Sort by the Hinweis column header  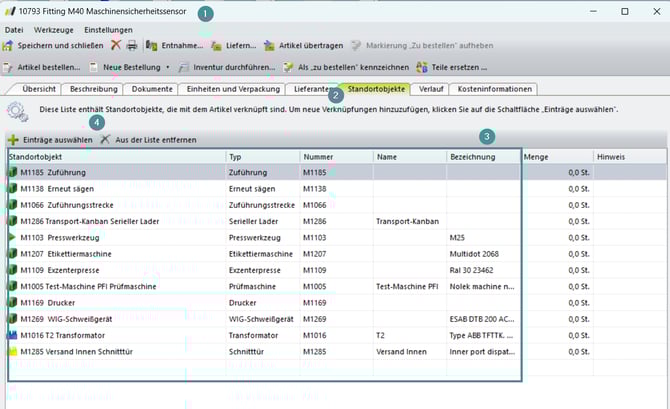coord(630,157)
